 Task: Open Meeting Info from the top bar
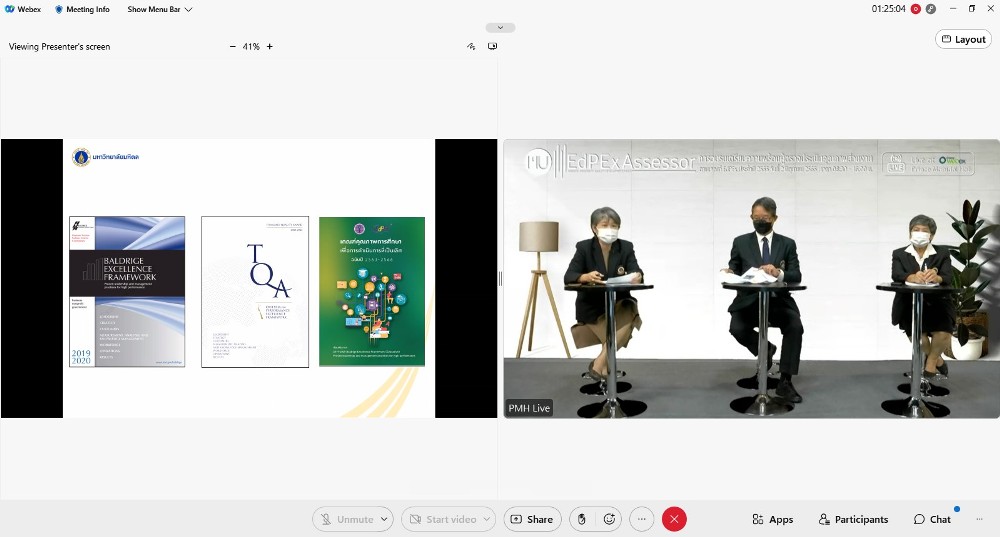(82, 9)
